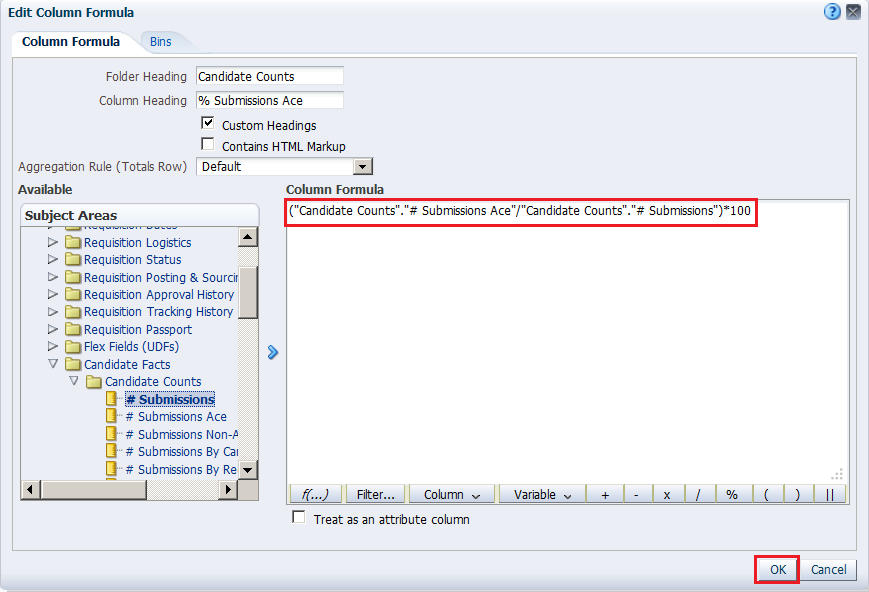The width and height of the screenshot is (869, 592).
Task: Click inside the Column Formula text area
Action: tap(568, 341)
